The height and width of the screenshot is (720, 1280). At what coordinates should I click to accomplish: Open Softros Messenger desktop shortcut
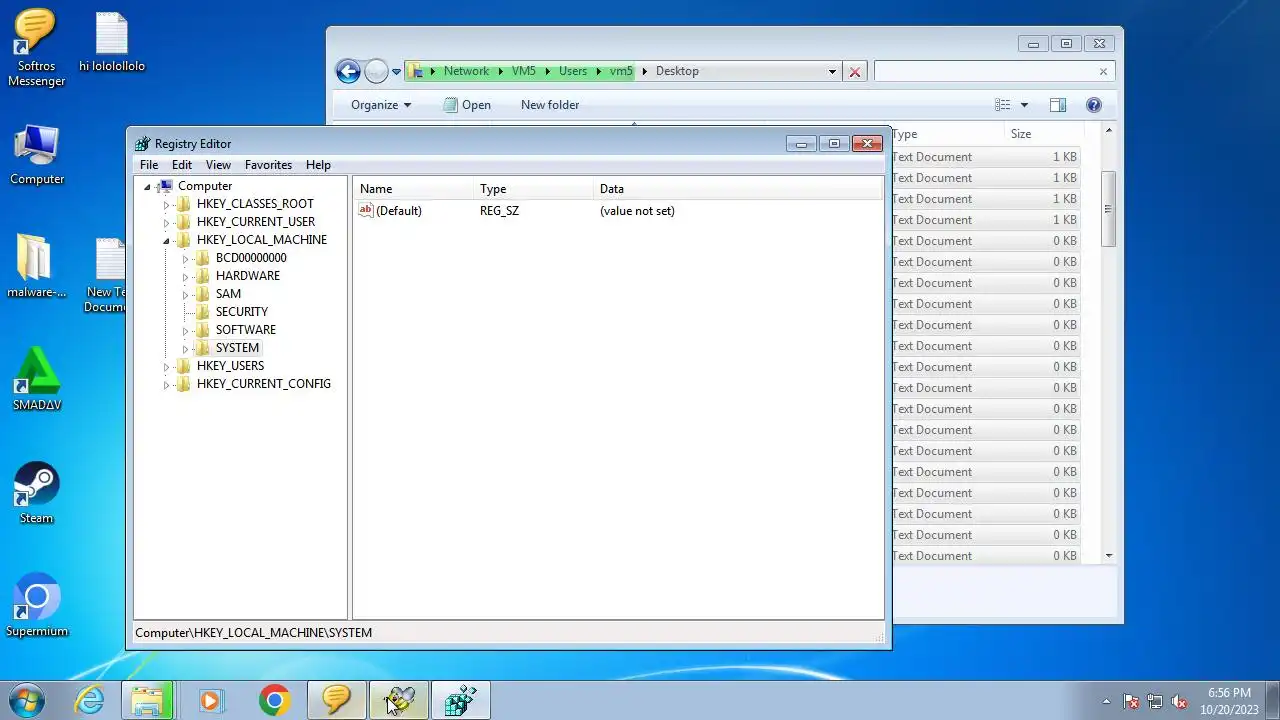click(36, 49)
